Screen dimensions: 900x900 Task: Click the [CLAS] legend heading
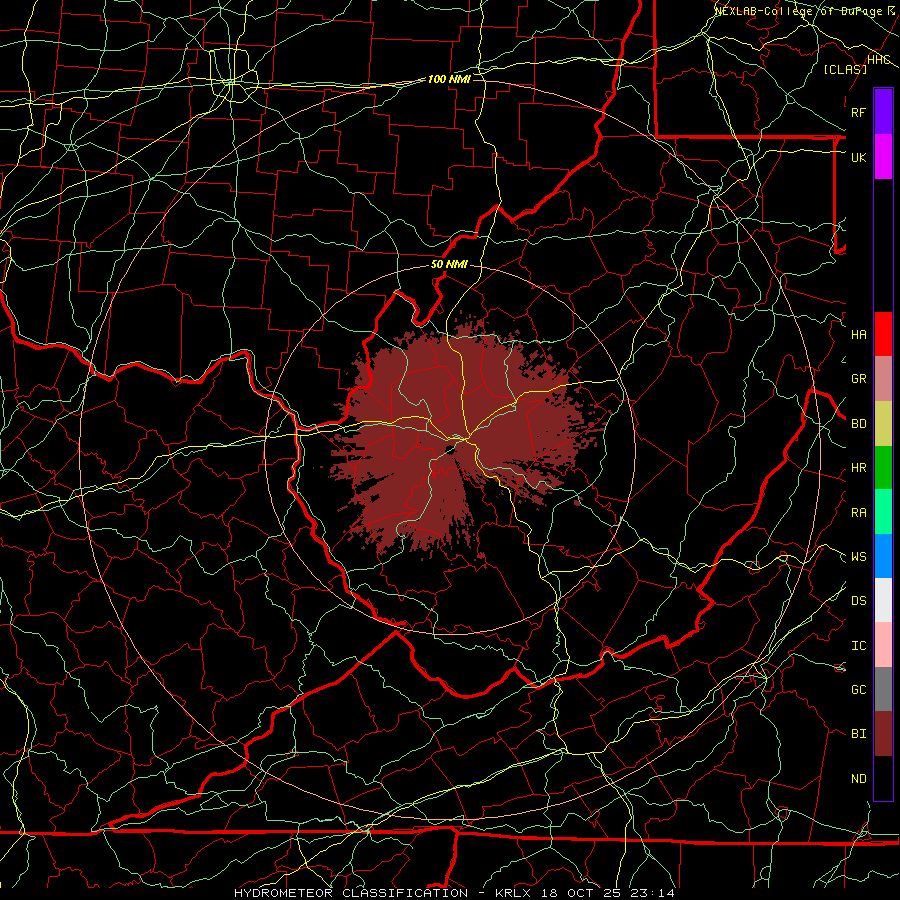(844, 69)
